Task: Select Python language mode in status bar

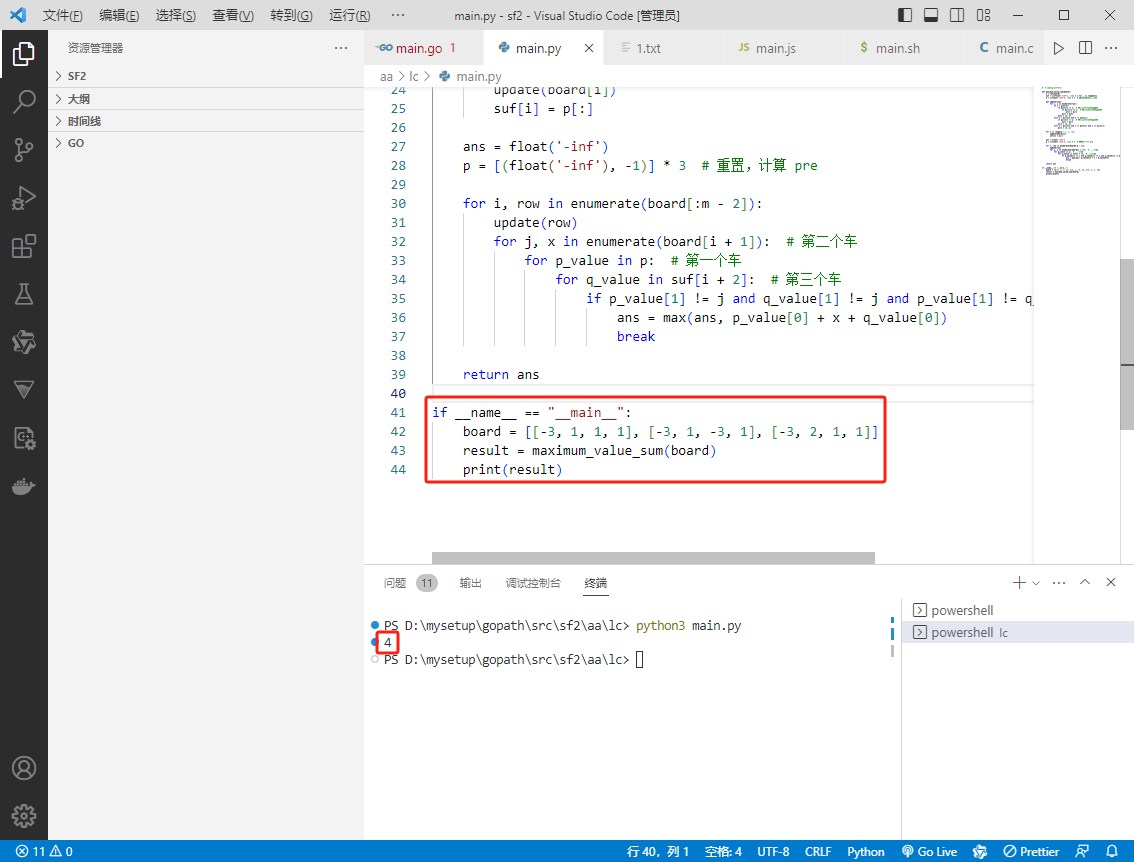Action: (x=866, y=851)
